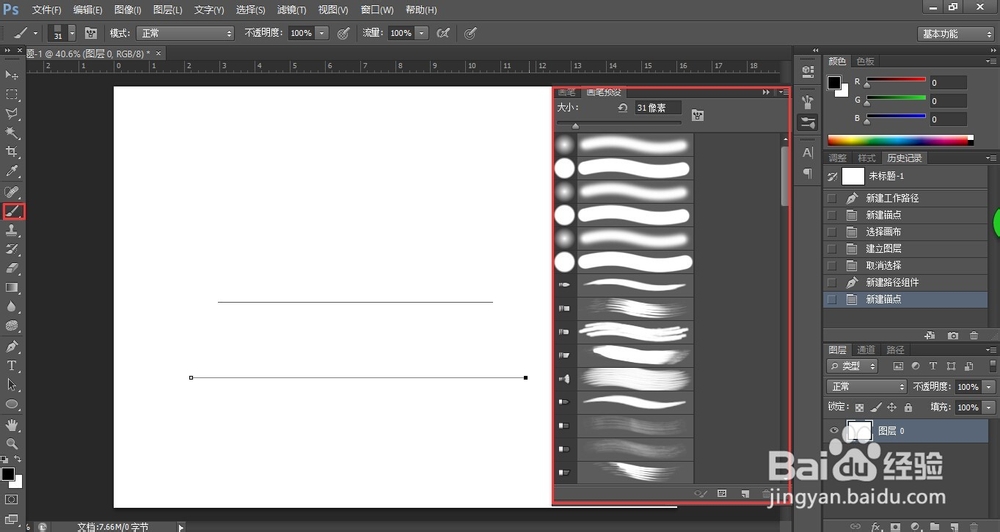
Task: Select the Gradient tool
Action: click(x=11, y=288)
